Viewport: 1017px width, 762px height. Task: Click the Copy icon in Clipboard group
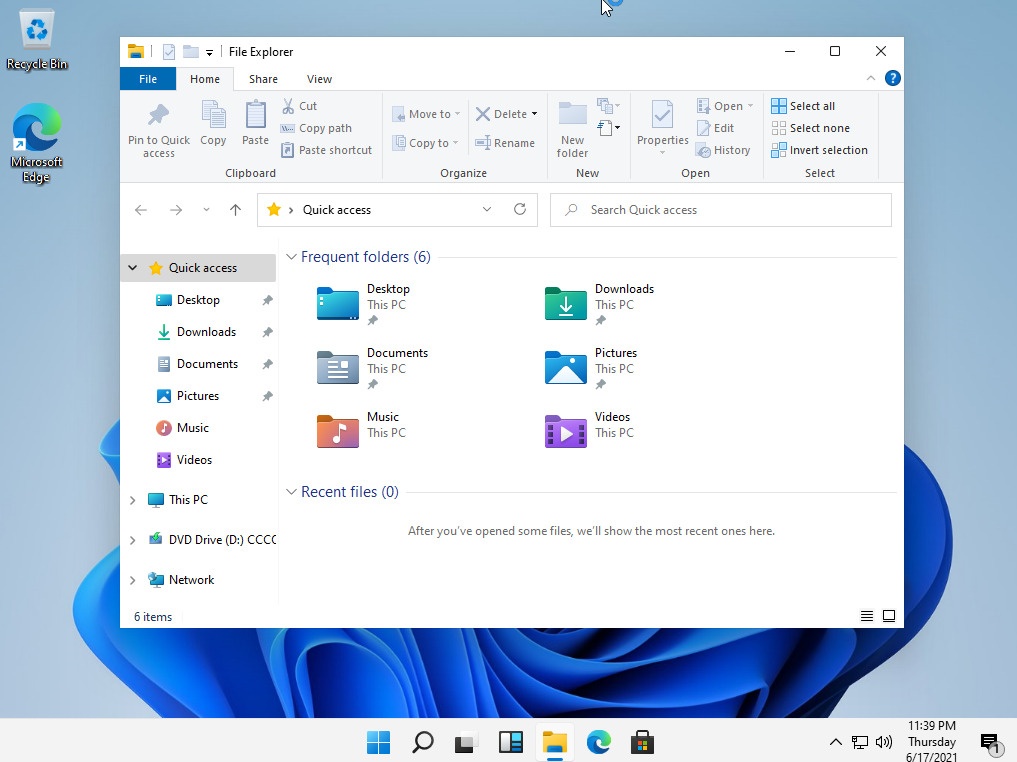pyautogui.click(x=213, y=115)
